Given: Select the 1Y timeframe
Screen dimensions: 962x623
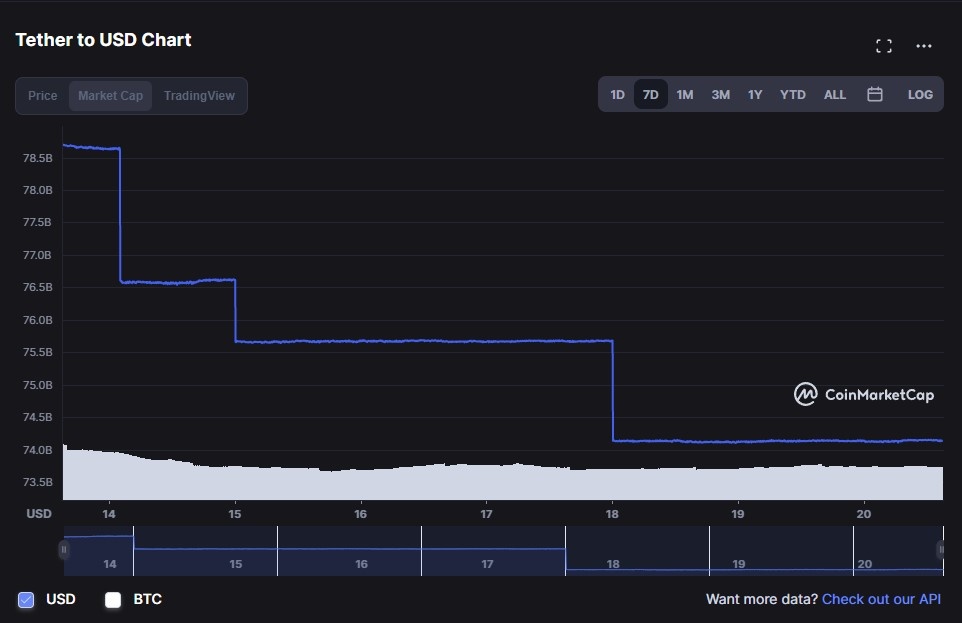Looking at the screenshot, I should (x=755, y=93).
